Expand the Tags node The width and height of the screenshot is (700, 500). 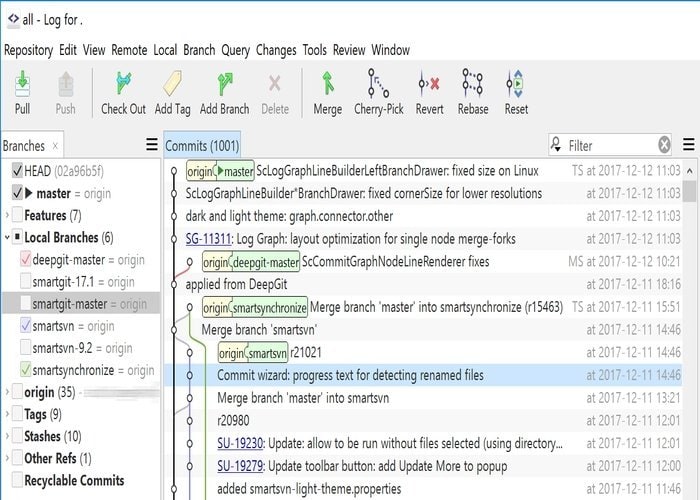[7, 414]
